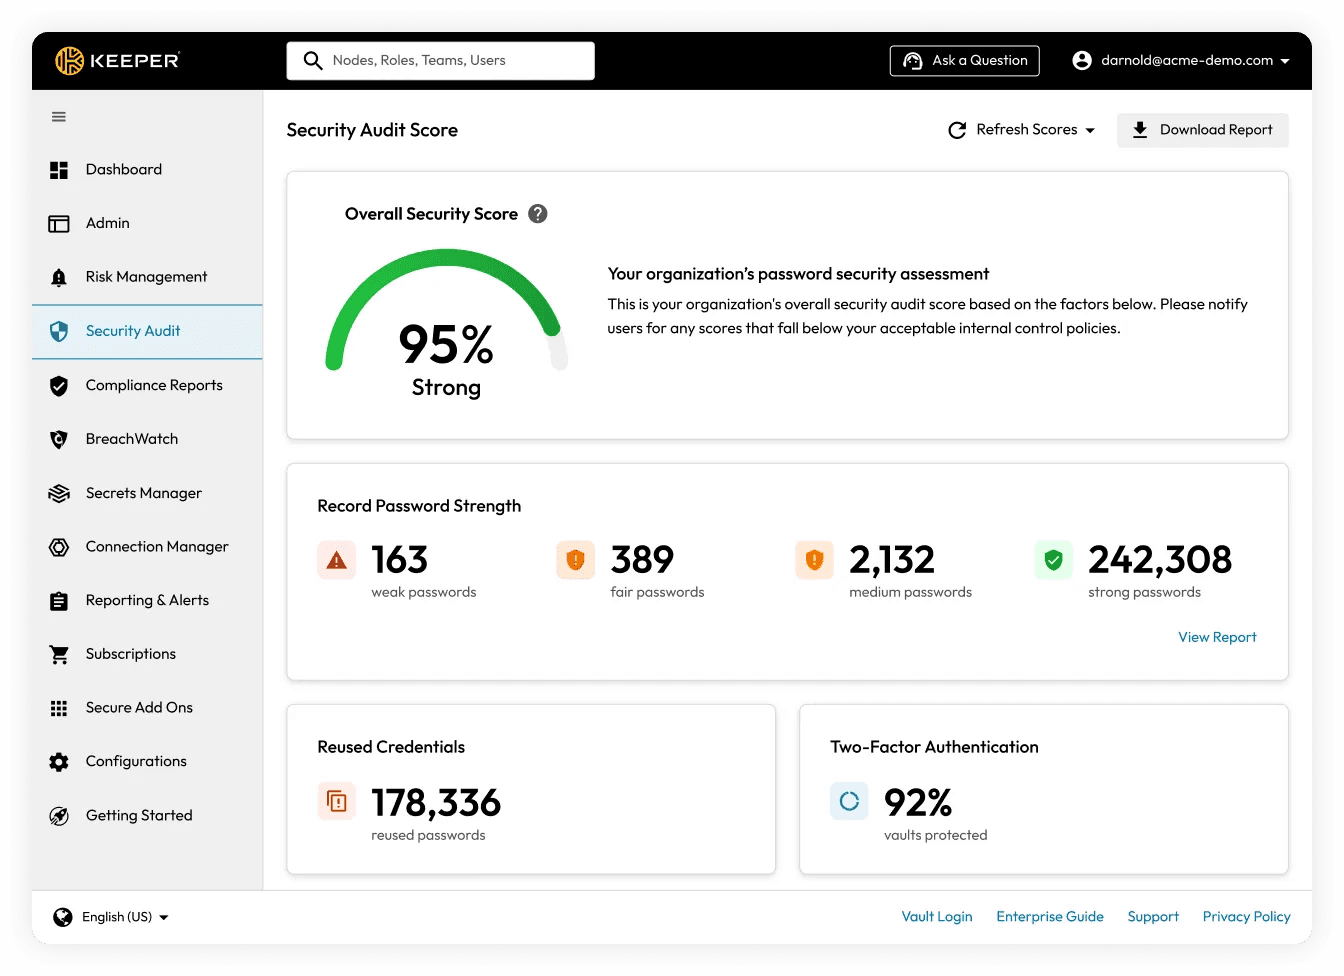The image size is (1344, 976).
Task: Click the Security Audit shield icon
Action: point(59,331)
